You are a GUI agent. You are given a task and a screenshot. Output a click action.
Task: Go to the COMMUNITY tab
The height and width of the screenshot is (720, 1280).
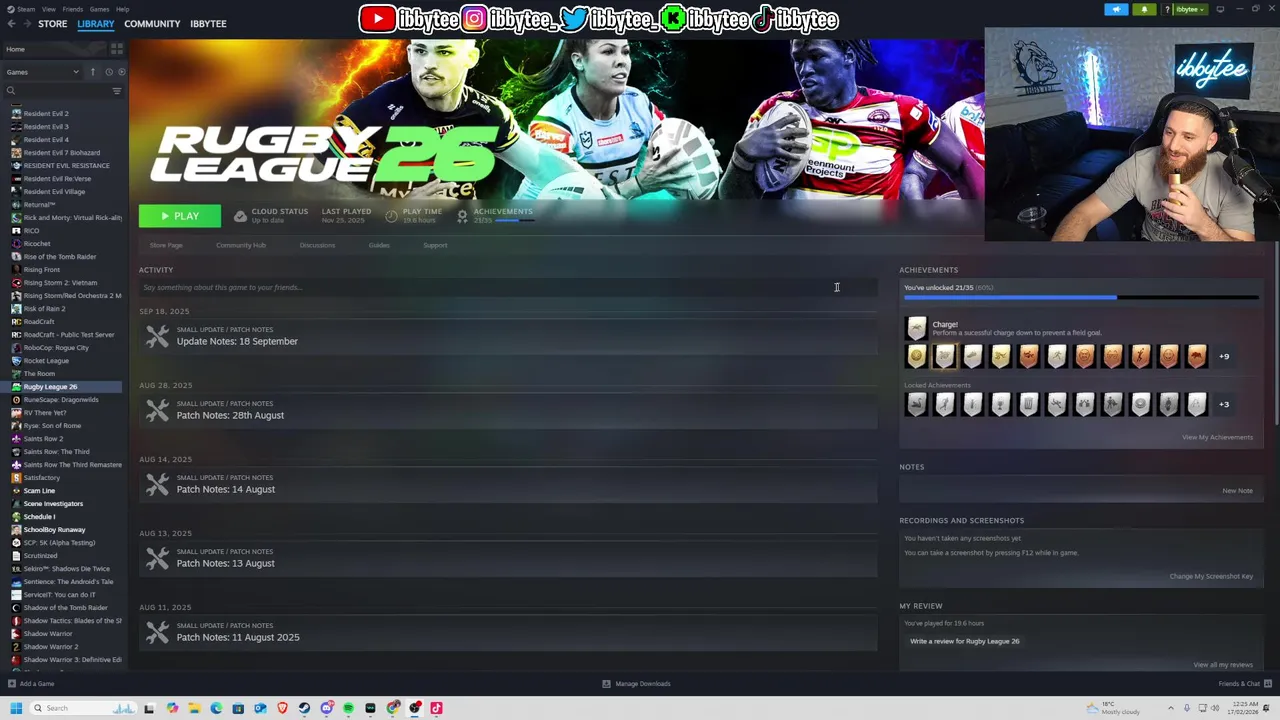(x=152, y=23)
